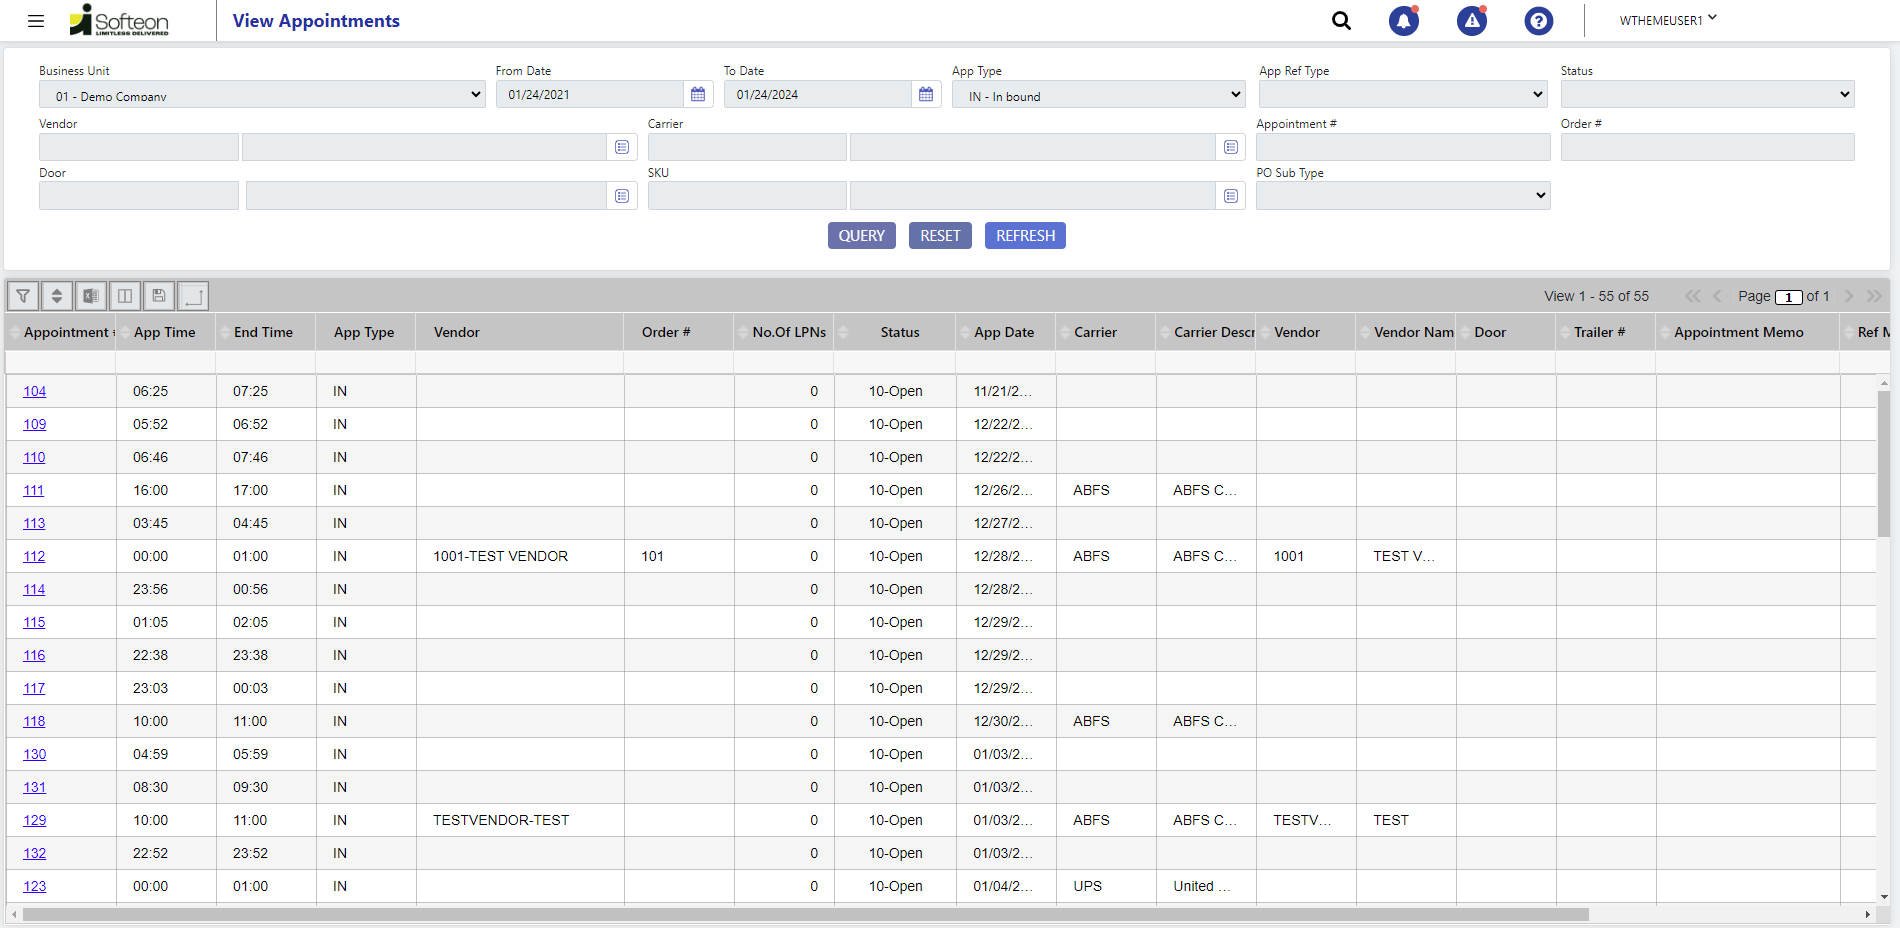
Task: Click the QUERY button
Action: pos(861,236)
